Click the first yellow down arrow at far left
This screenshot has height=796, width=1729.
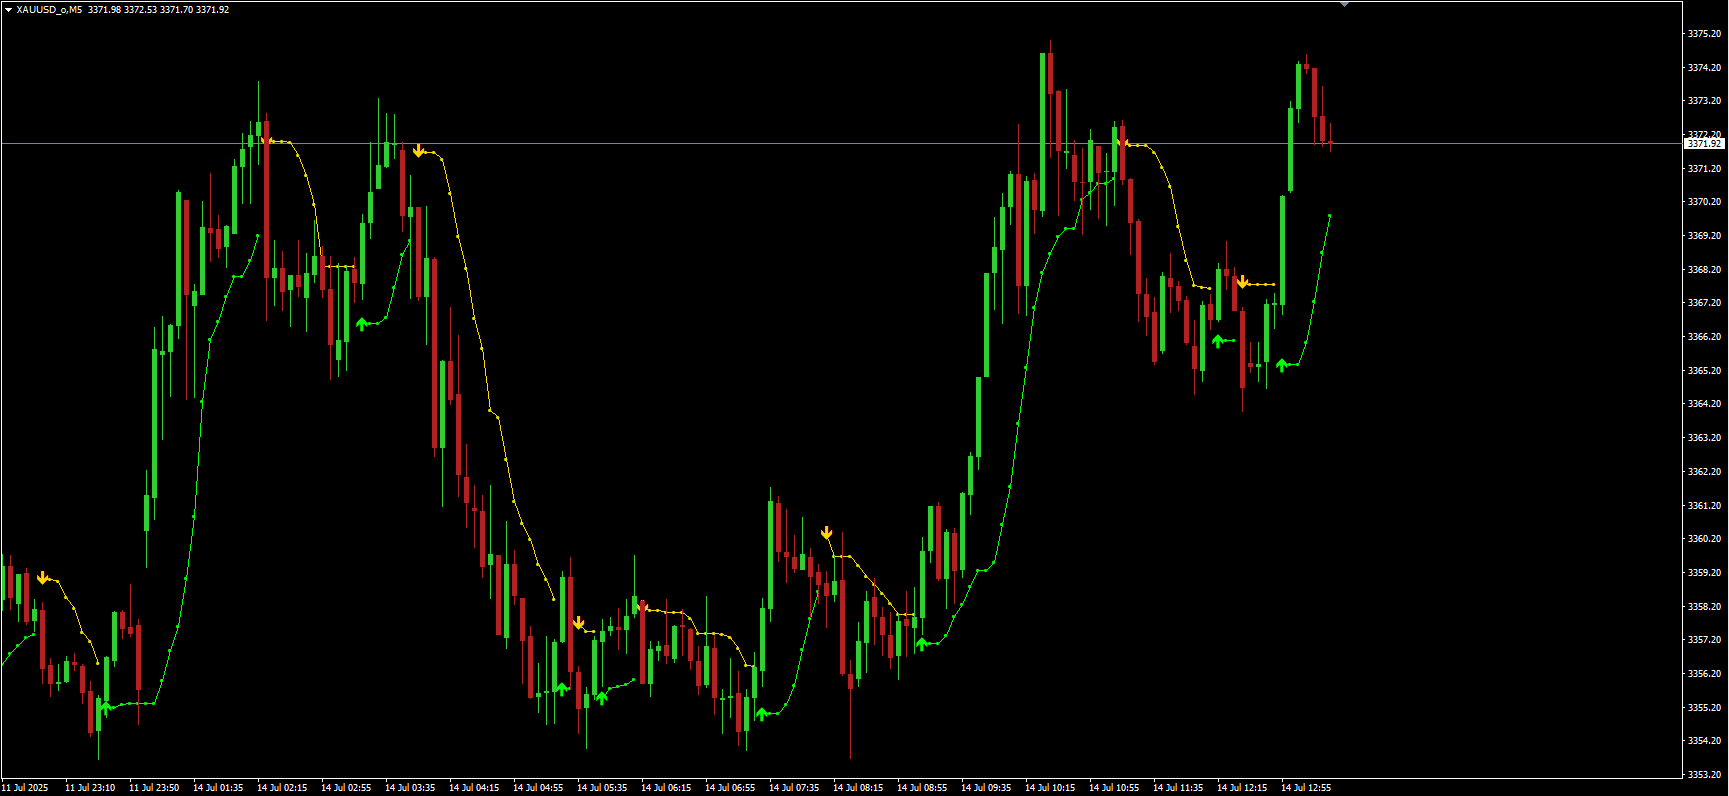[x=43, y=578]
